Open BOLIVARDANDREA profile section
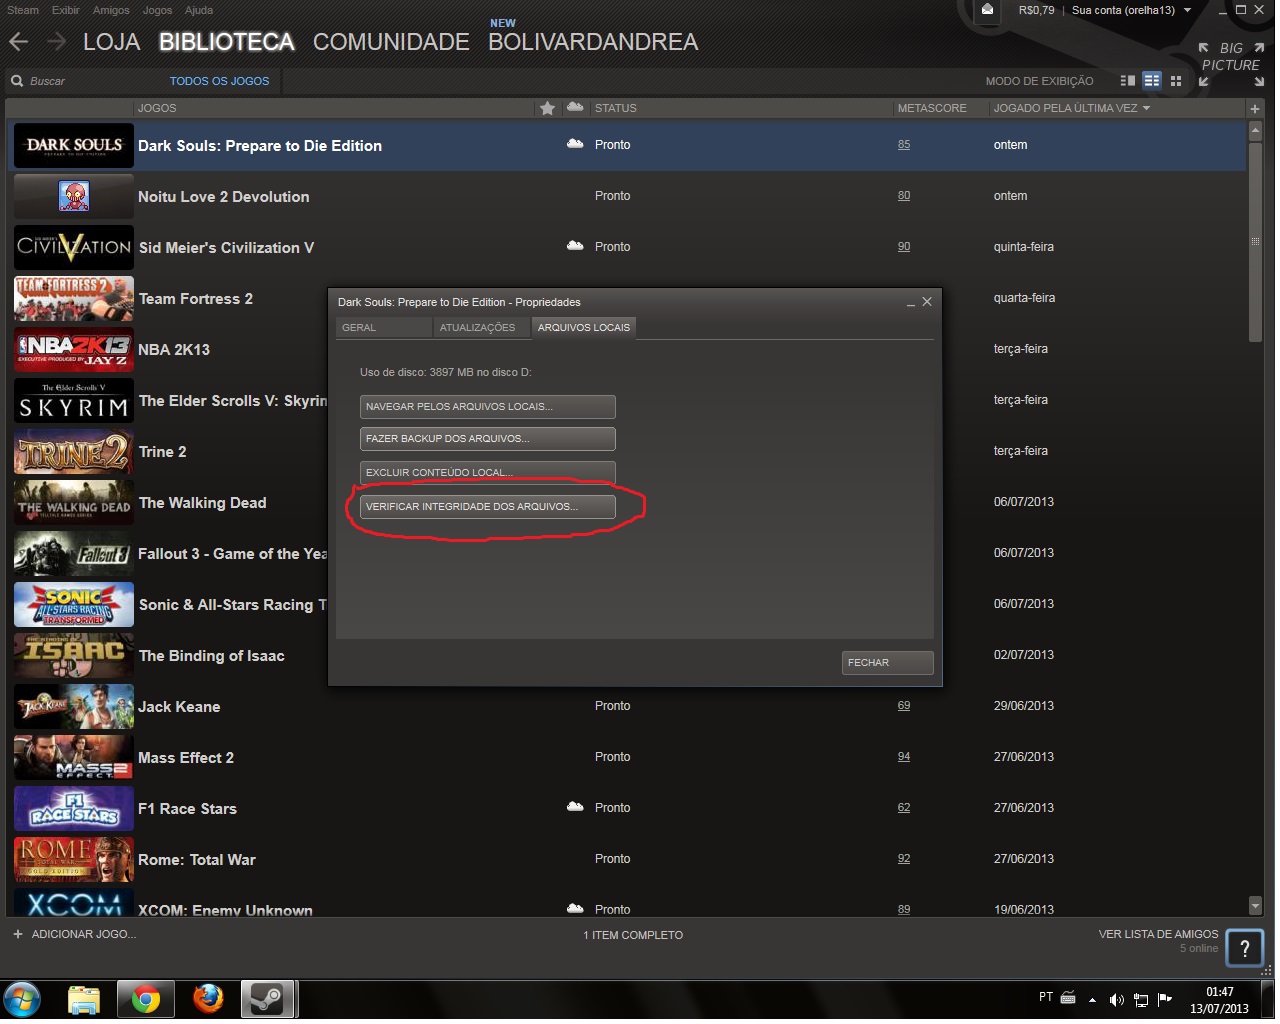 [x=593, y=42]
